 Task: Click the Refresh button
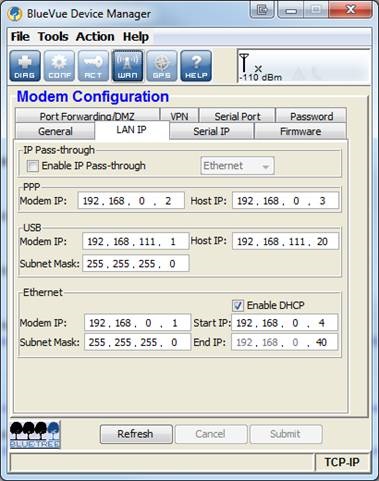coord(136,434)
